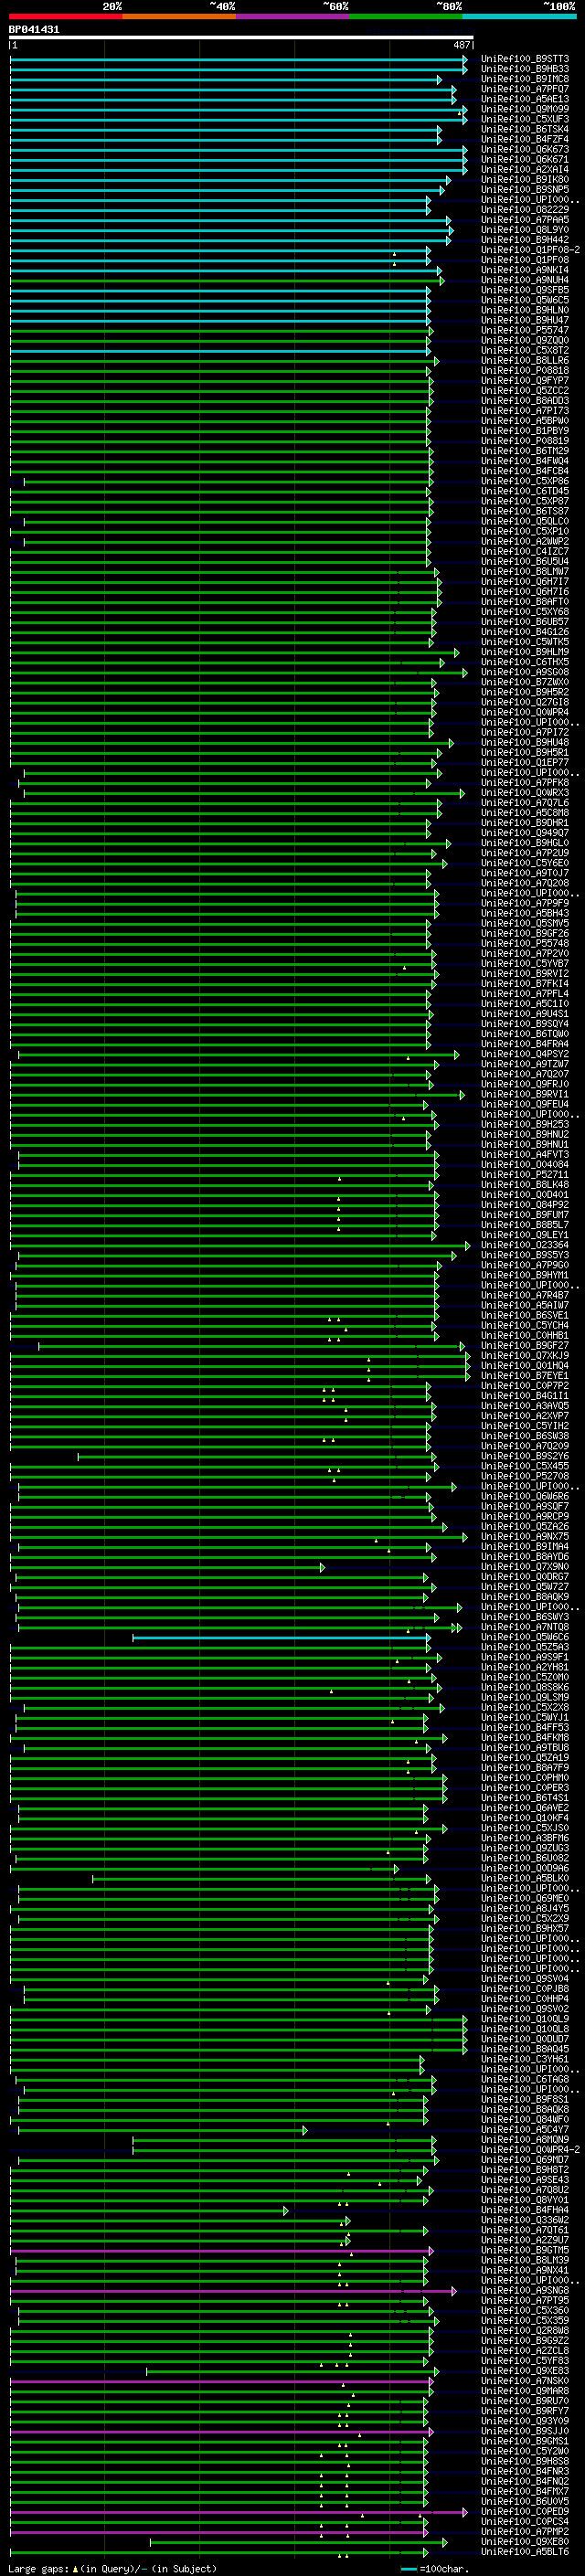Select the UniRef100_B9GF27 label
The height and width of the screenshot is (2576, 585).
525,1346
